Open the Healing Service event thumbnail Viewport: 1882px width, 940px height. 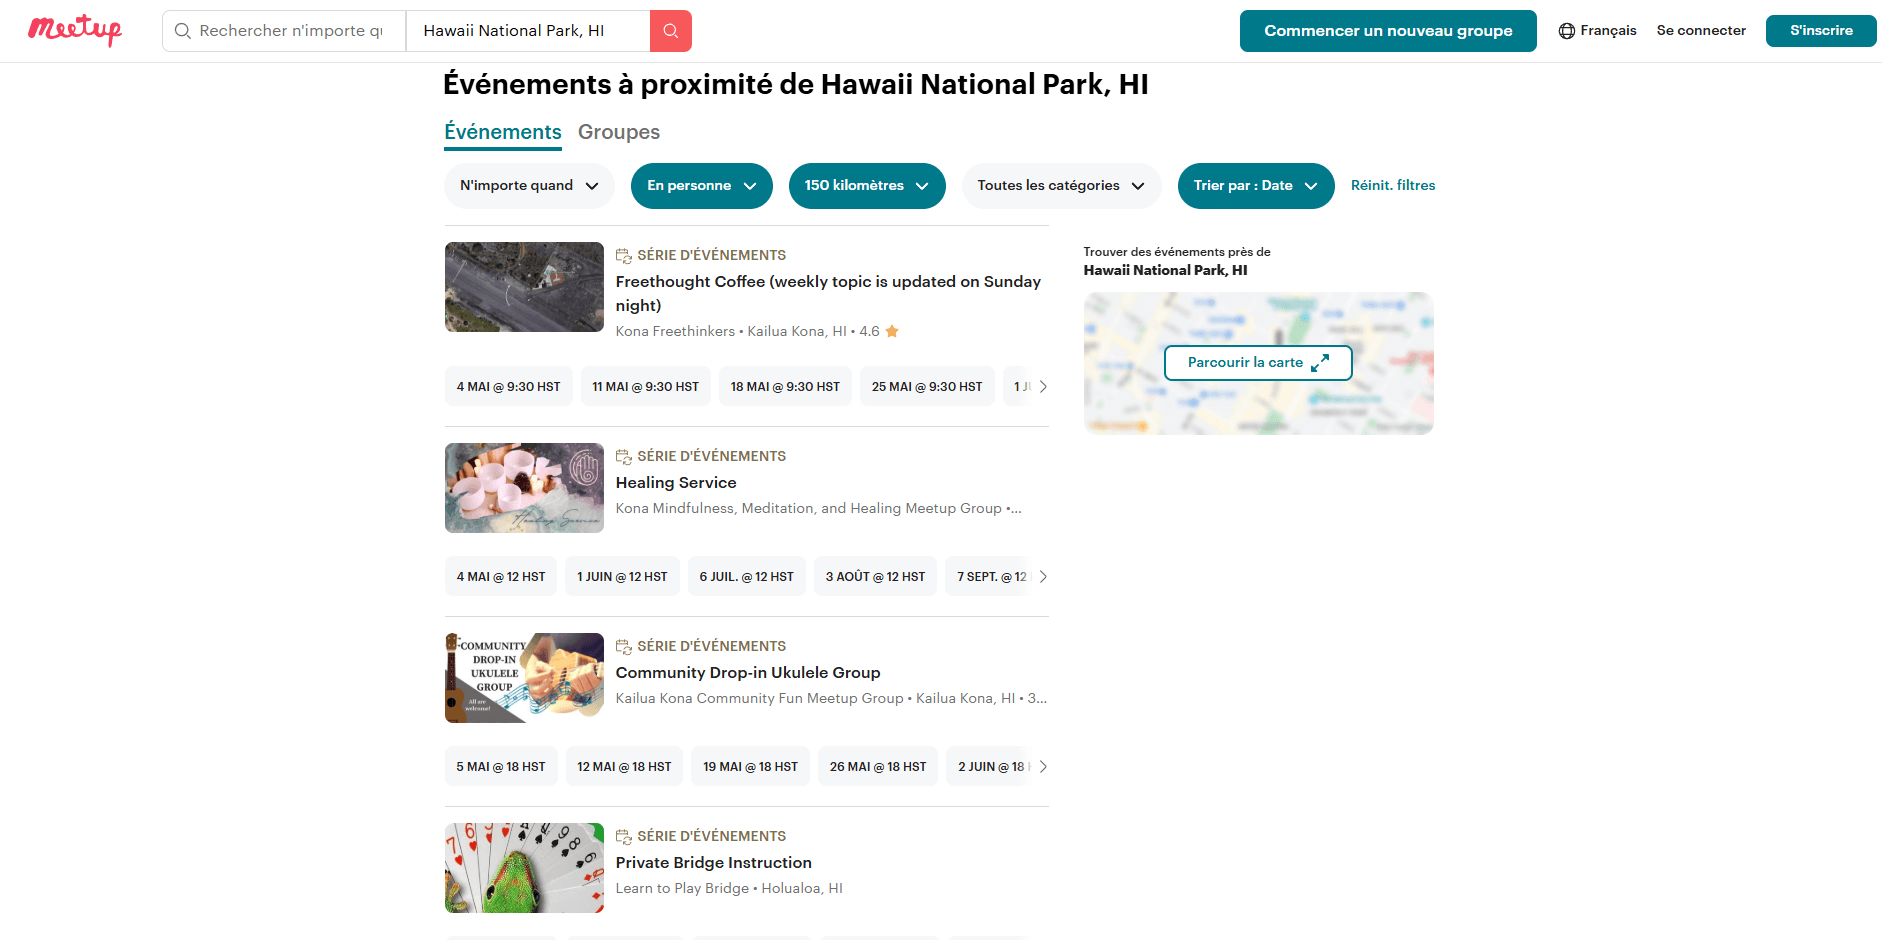pyautogui.click(x=524, y=488)
